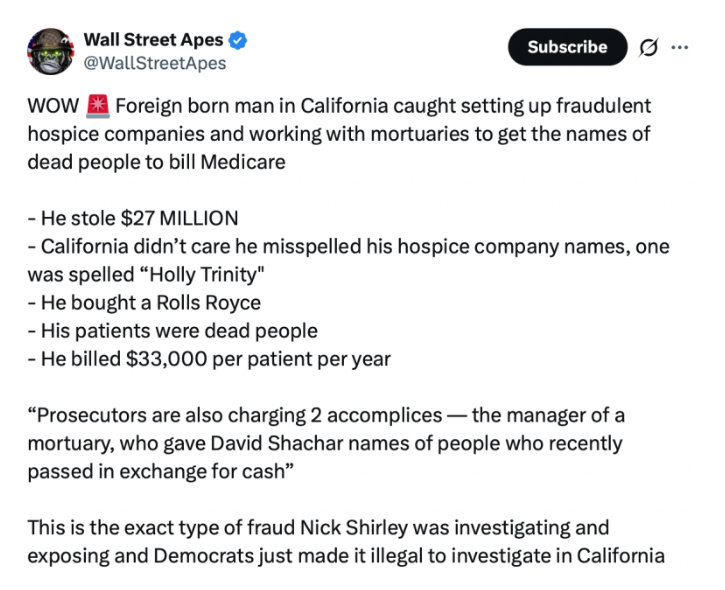Click the Wall Street Apes display name

point(154,40)
